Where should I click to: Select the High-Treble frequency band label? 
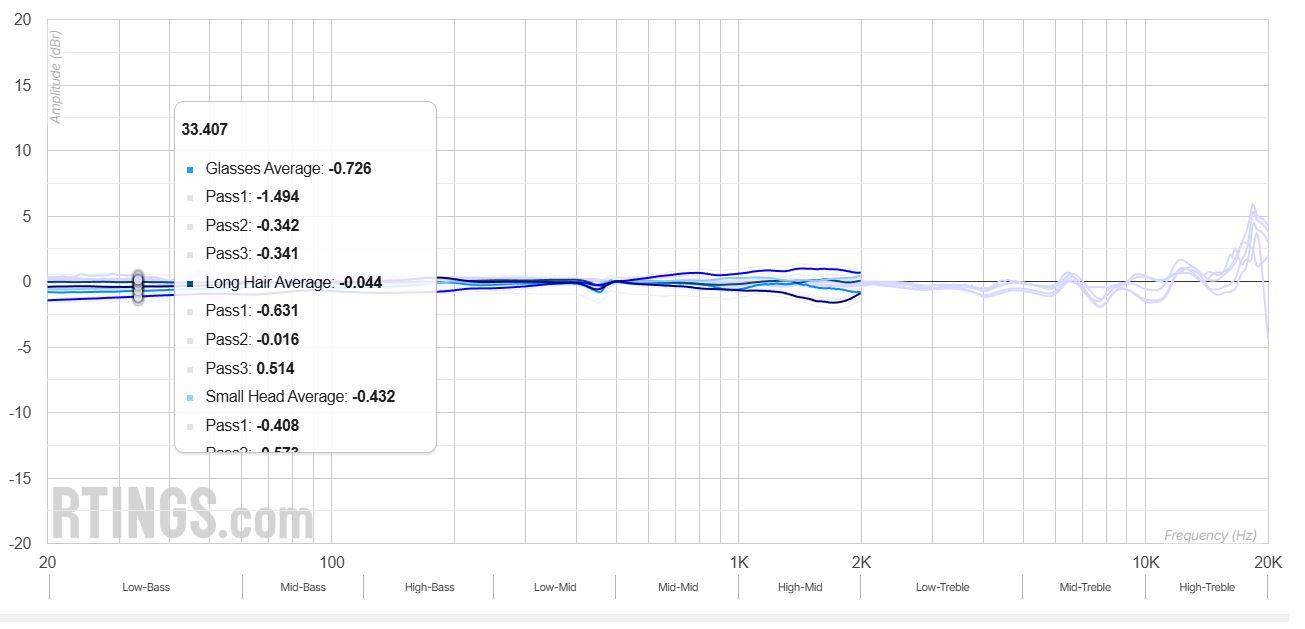coord(1207,587)
